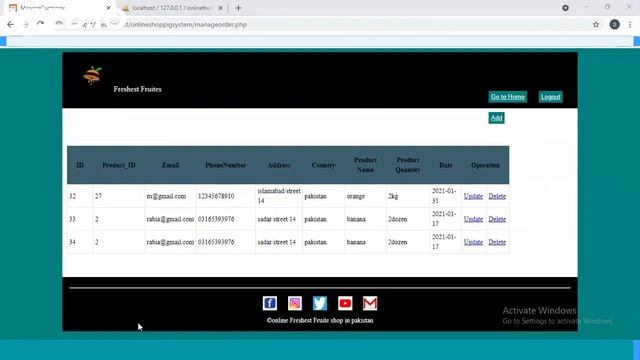The image size is (640, 360).
Task: Close the localhost phpMyAdmin tab
Action: pyautogui.click(x=221, y=8)
